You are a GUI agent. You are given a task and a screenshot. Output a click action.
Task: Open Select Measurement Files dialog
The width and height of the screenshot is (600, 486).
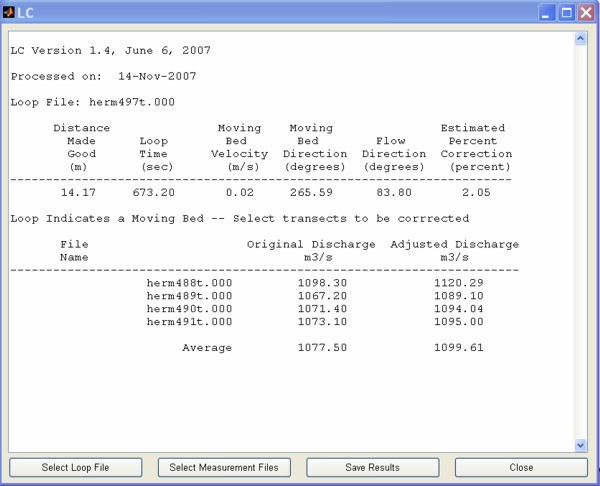224,467
